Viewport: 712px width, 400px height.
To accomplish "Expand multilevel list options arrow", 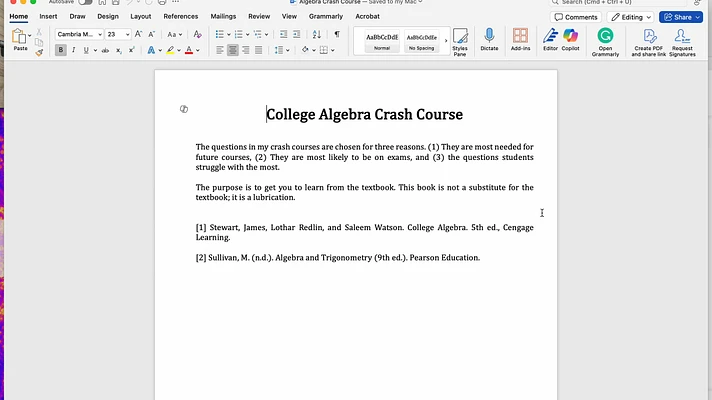I will tap(267, 35).
